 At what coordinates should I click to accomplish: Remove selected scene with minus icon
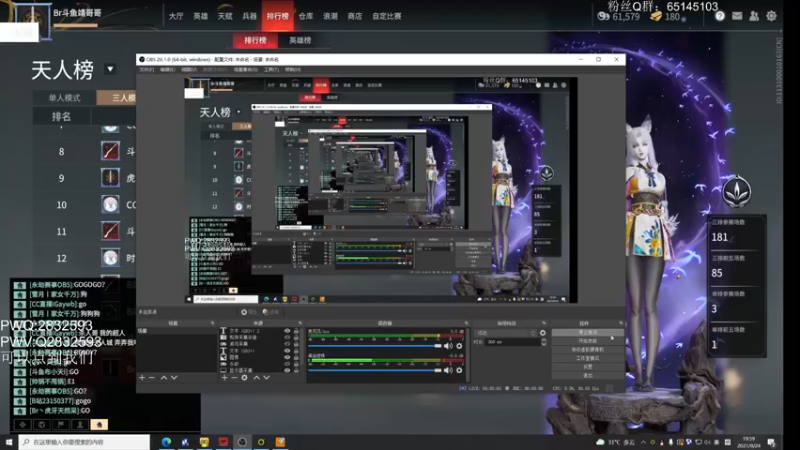(x=152, y=378)
